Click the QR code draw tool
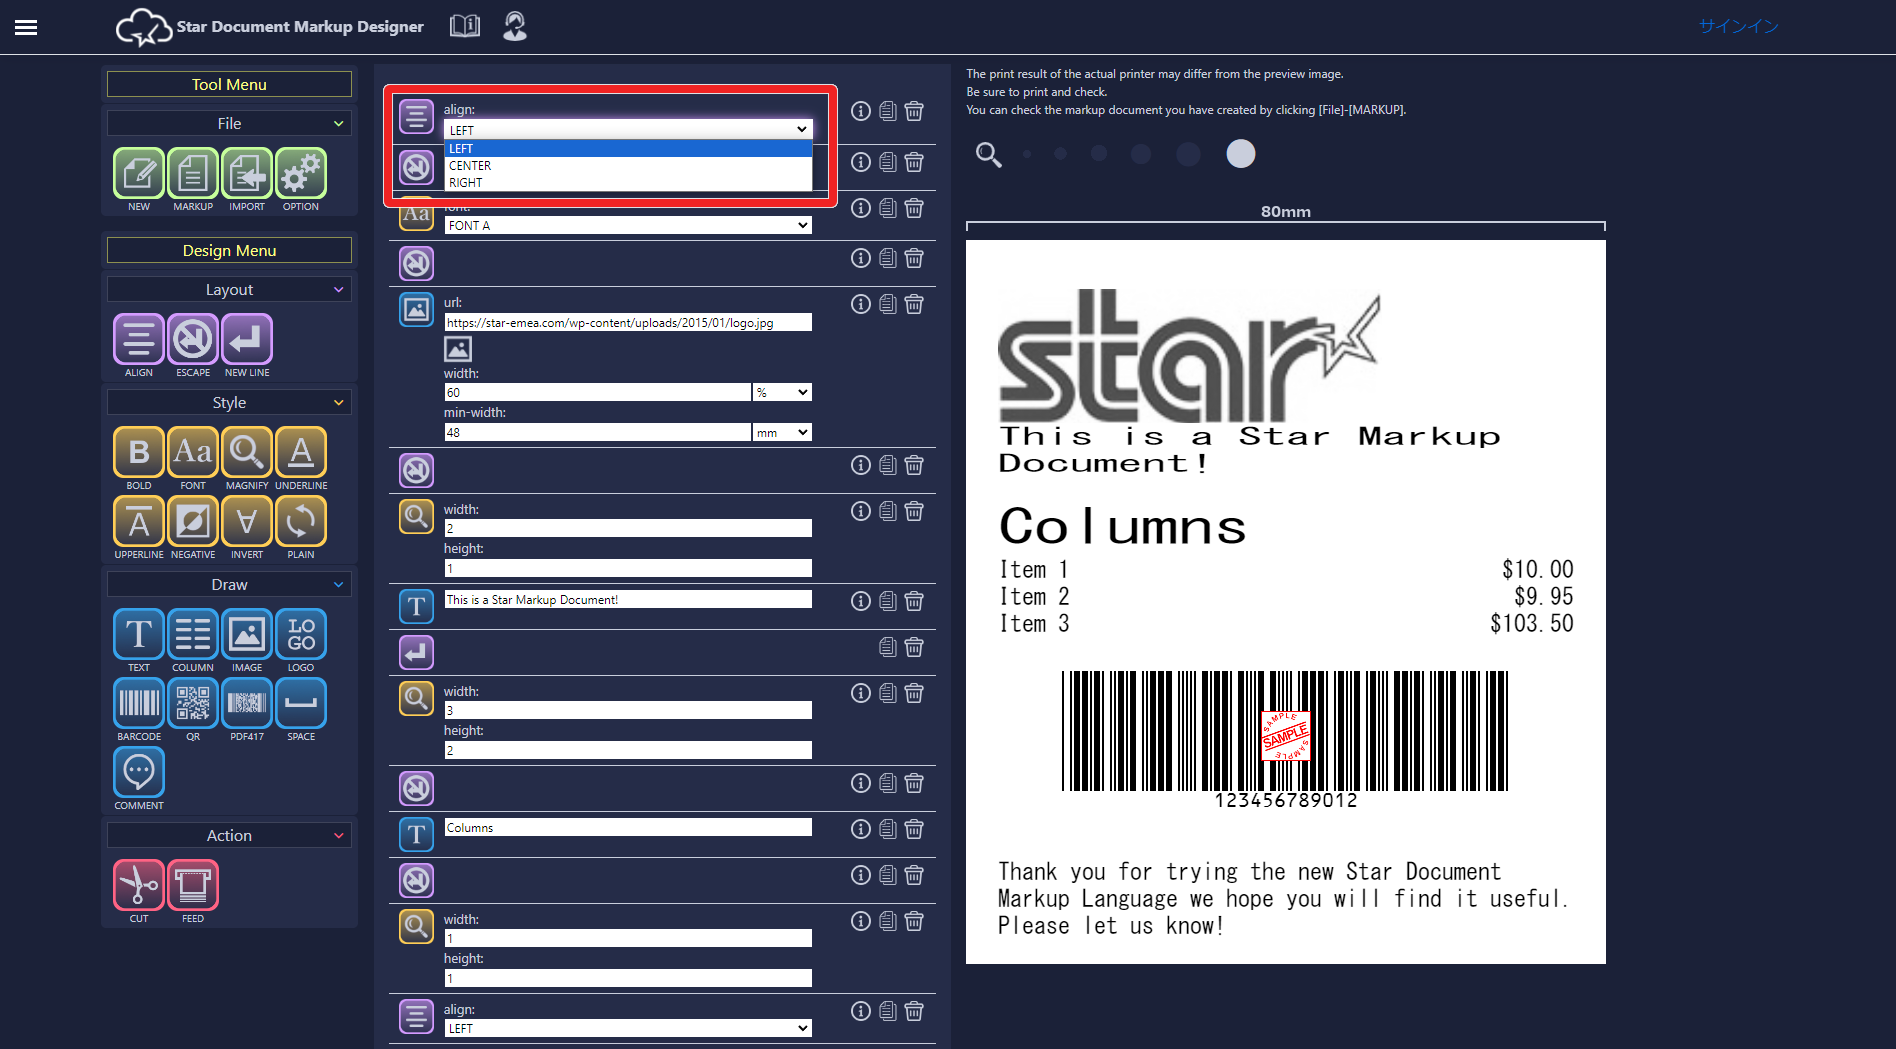The width and height of the screenshot is (1896, 1049). pos(193,703)
